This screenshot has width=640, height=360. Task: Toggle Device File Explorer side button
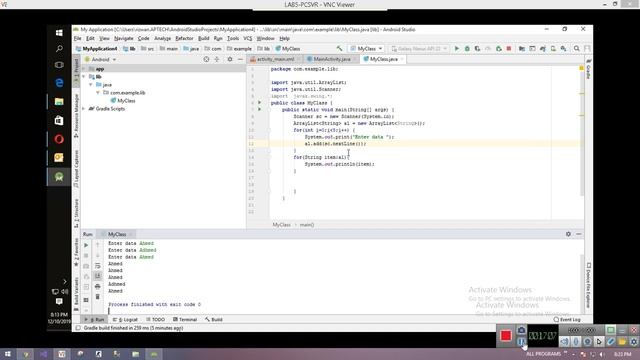[x=588, y=285]
